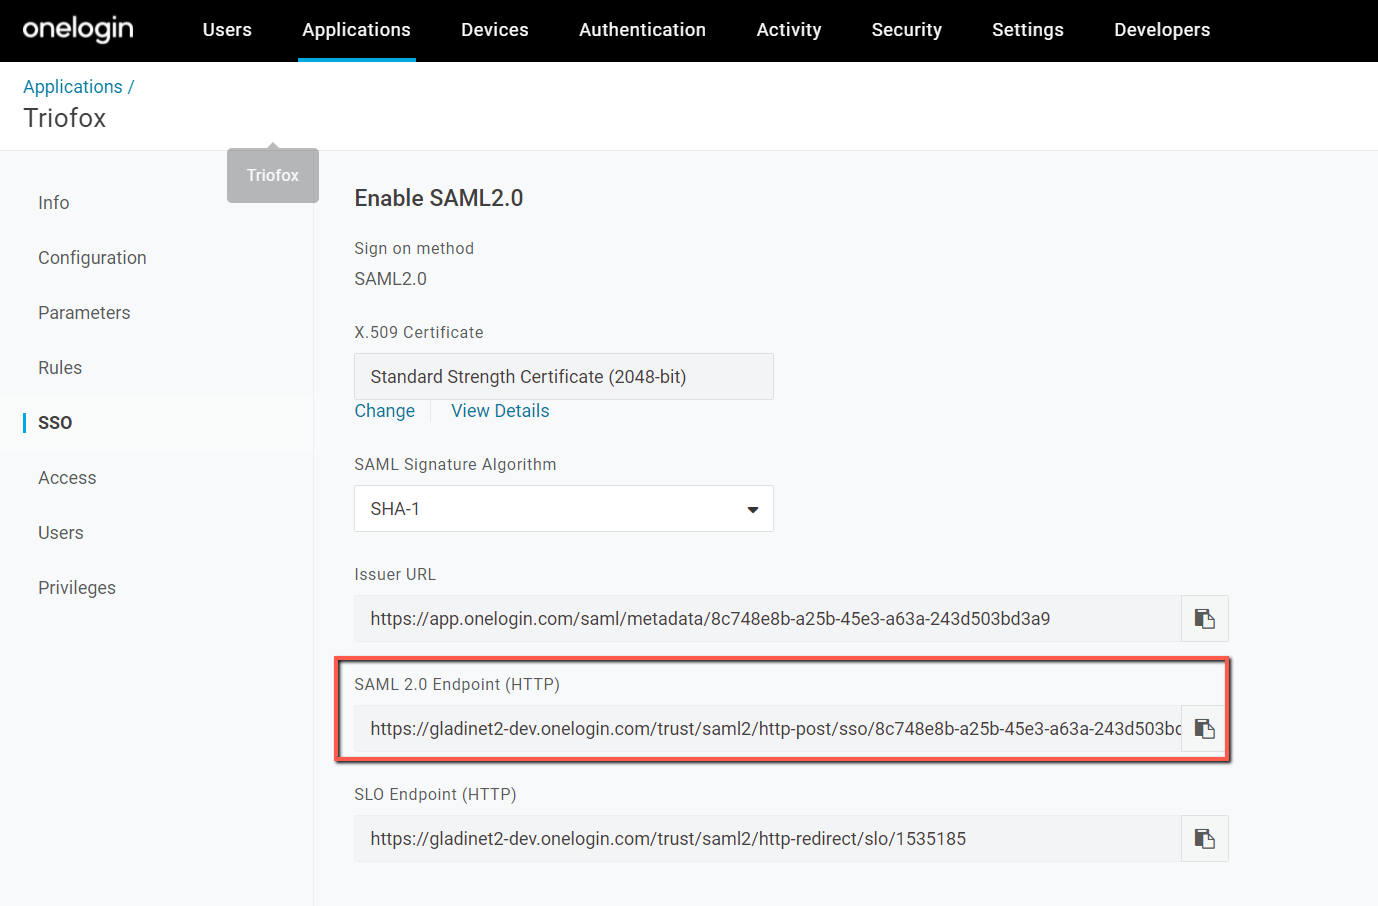Click the Triofox page title
Viewport: 1378px width, 906px height.
tap(65, 118)
